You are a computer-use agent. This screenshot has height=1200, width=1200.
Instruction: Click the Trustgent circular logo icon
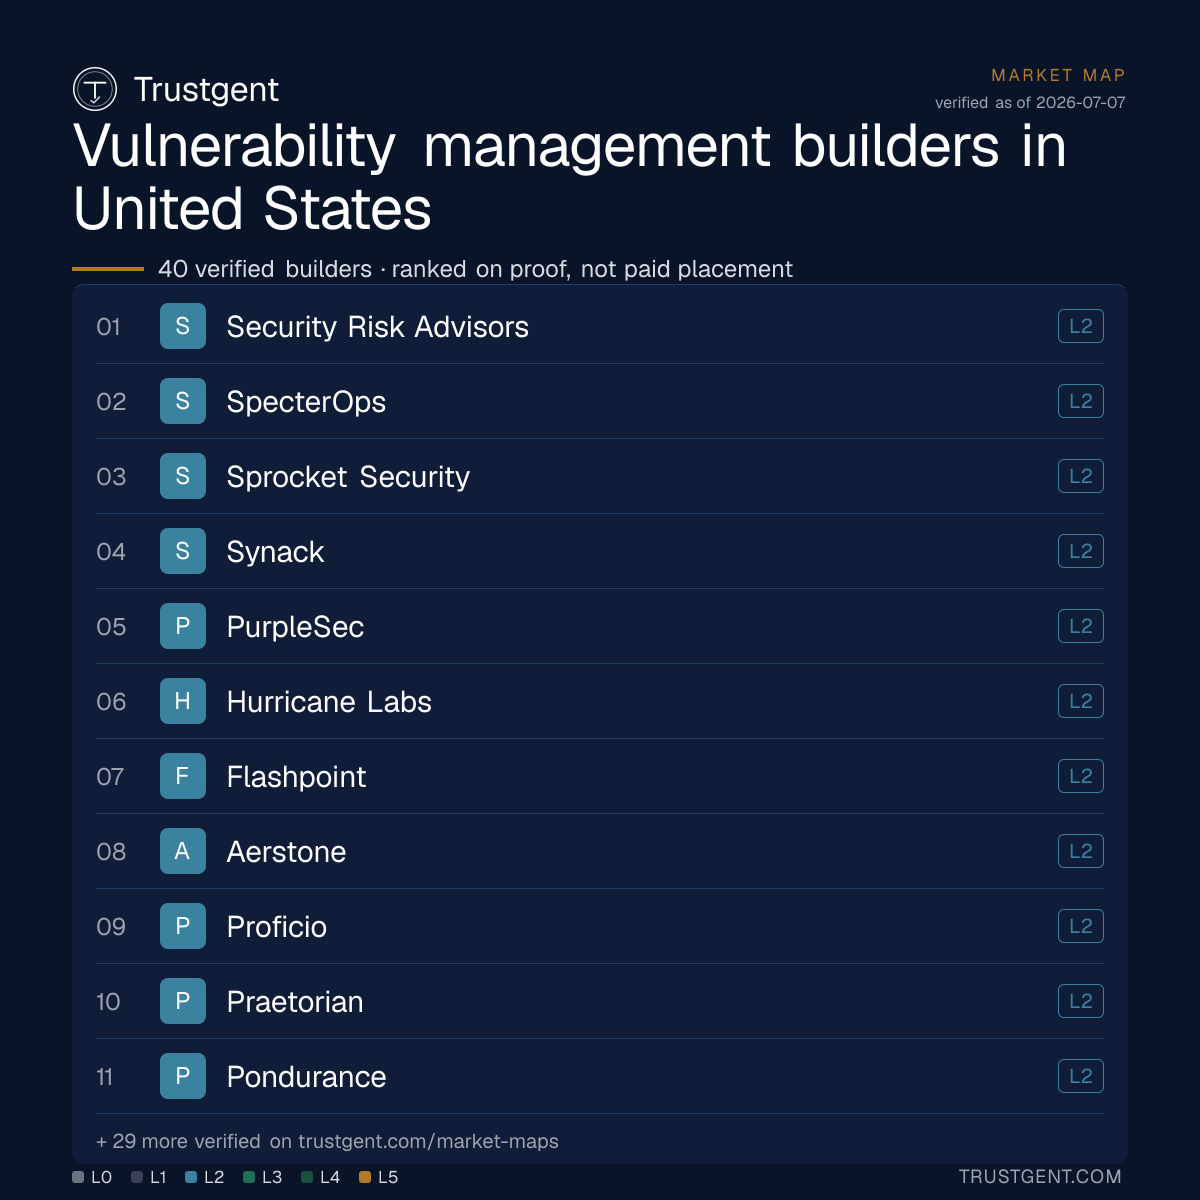95,89
